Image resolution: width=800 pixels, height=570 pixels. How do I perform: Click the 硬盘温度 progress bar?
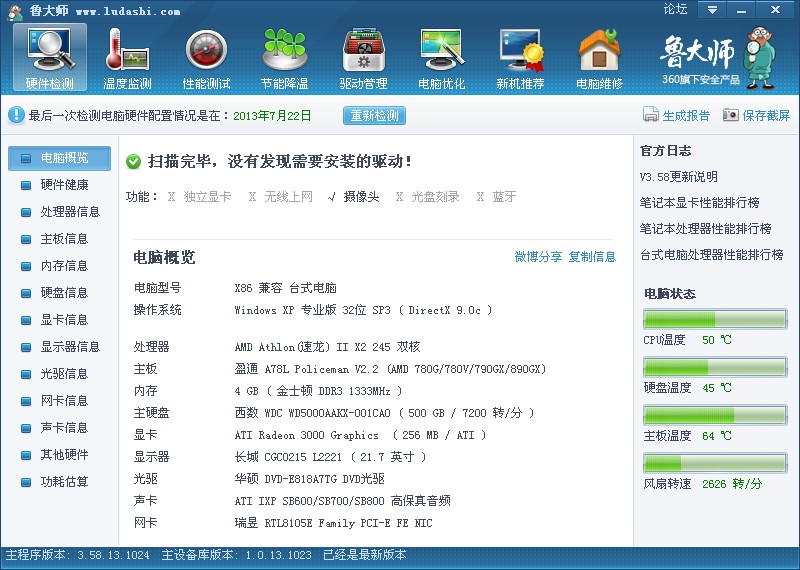pyautogui.click(x=715, y=367)
